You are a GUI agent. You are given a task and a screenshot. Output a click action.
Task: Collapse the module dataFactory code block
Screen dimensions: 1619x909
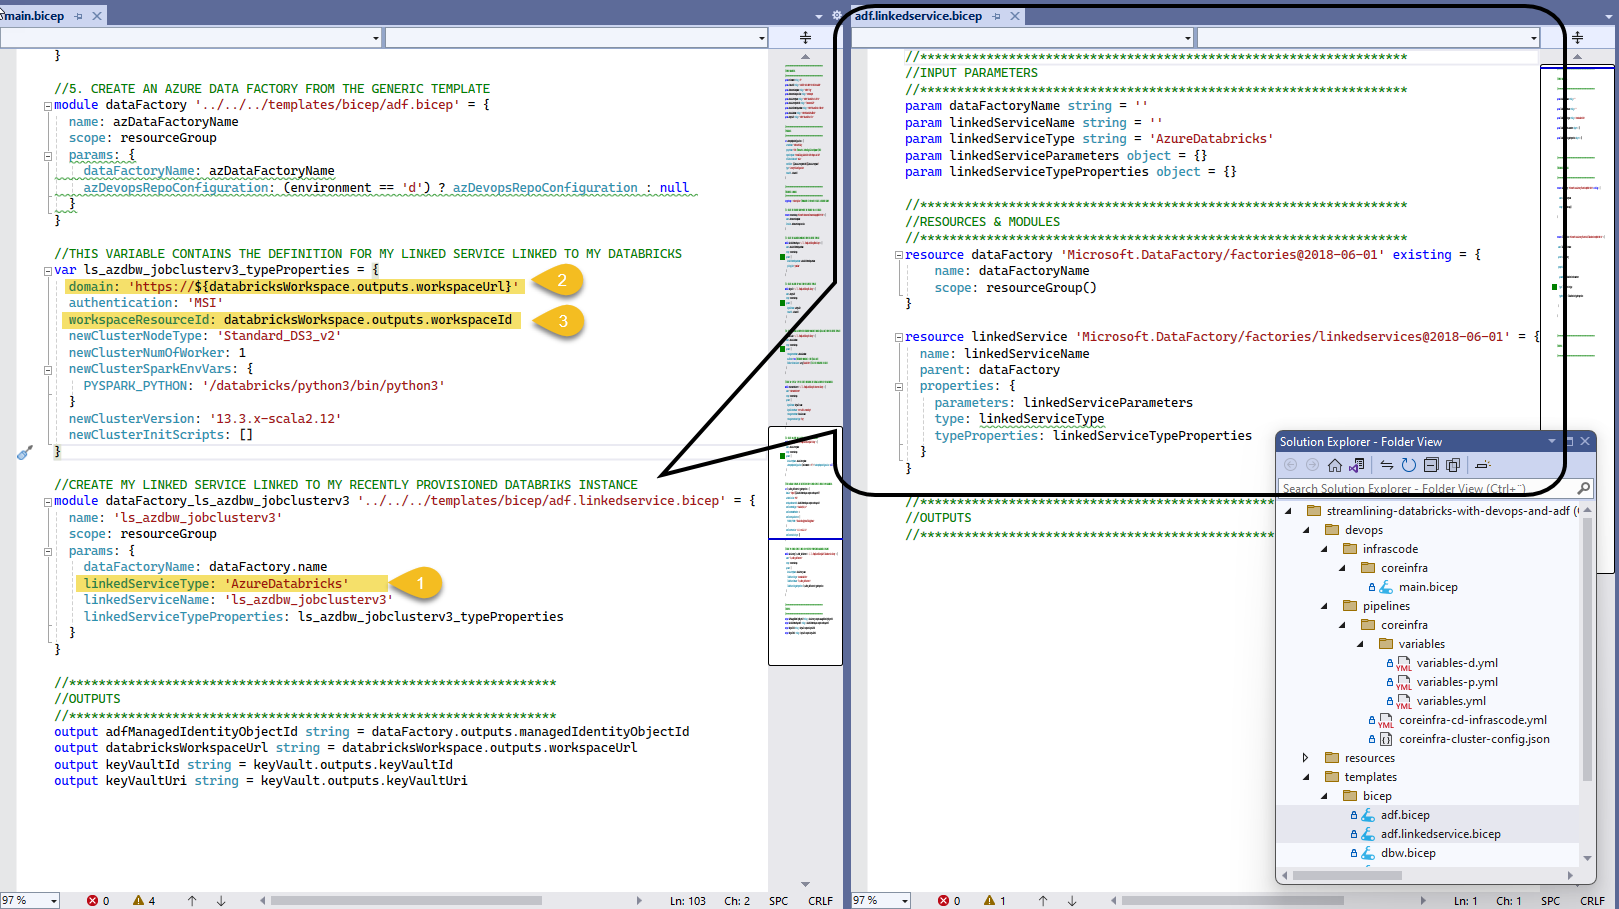(47, 106)
